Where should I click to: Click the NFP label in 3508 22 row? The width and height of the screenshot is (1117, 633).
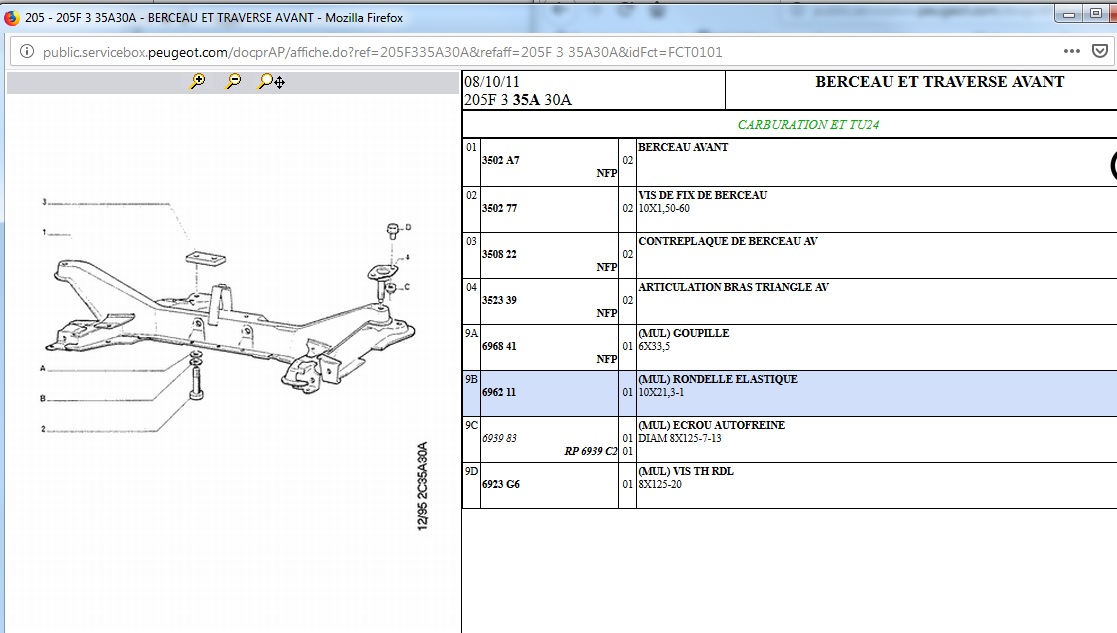pos(607,267)
